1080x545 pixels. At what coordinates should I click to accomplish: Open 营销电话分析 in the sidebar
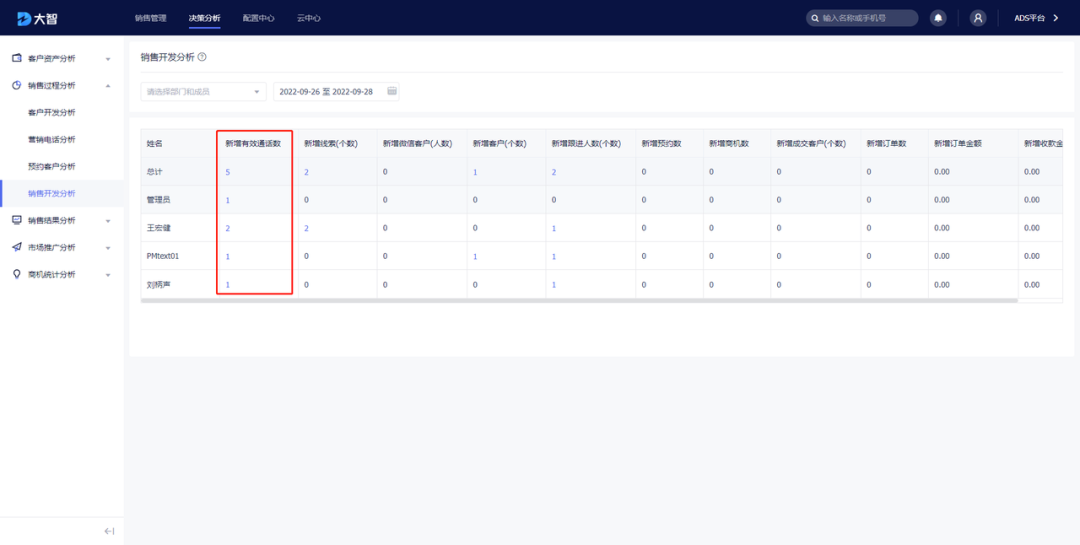tap(52, 140)
